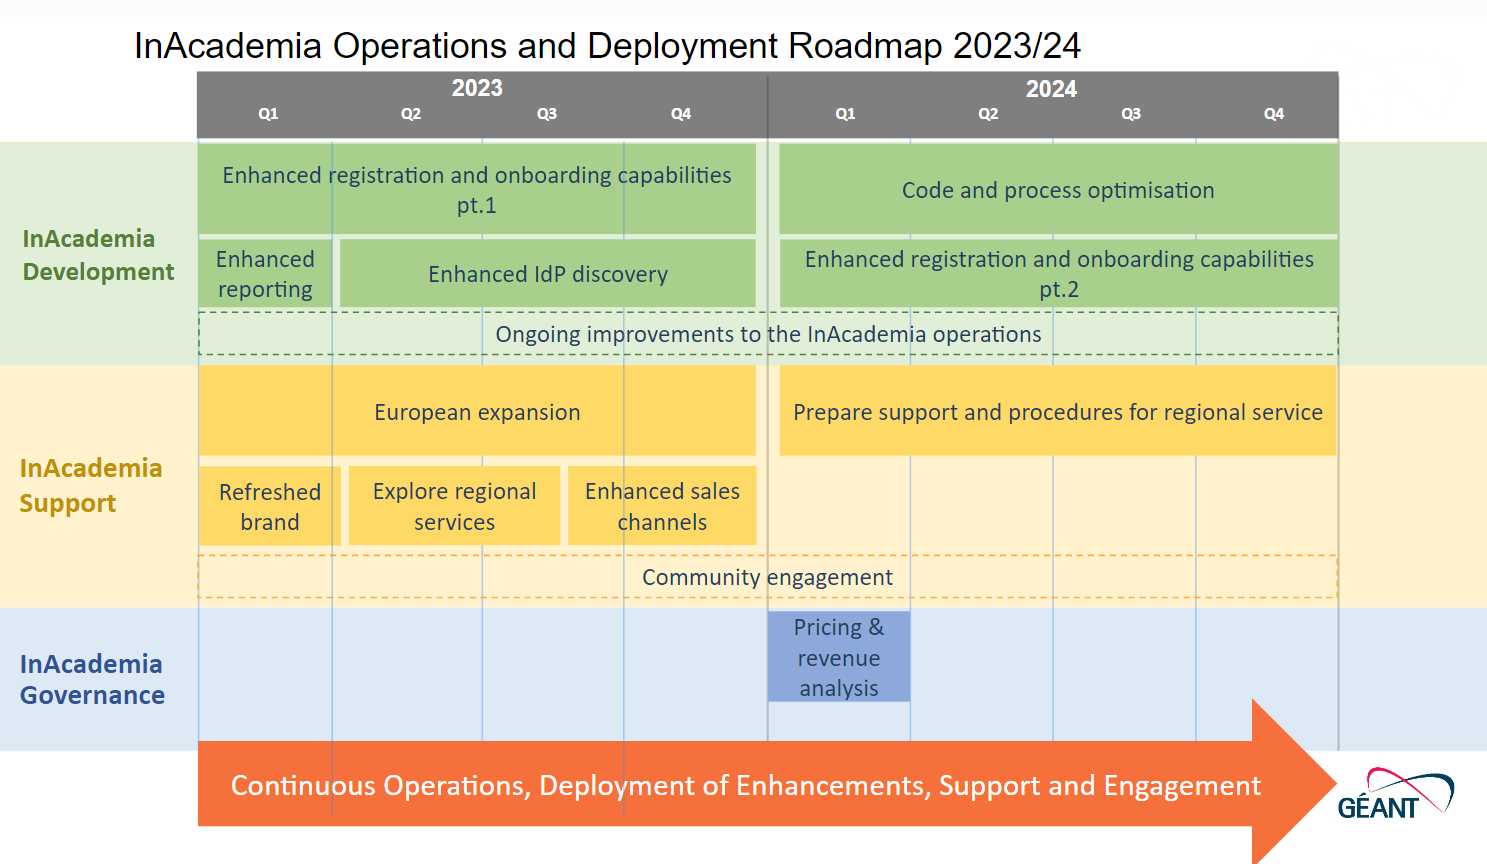Click onboarding capabilities pt.1 block
The height and width of the screenshot is (864, 1487).
[x=476, y=189]
